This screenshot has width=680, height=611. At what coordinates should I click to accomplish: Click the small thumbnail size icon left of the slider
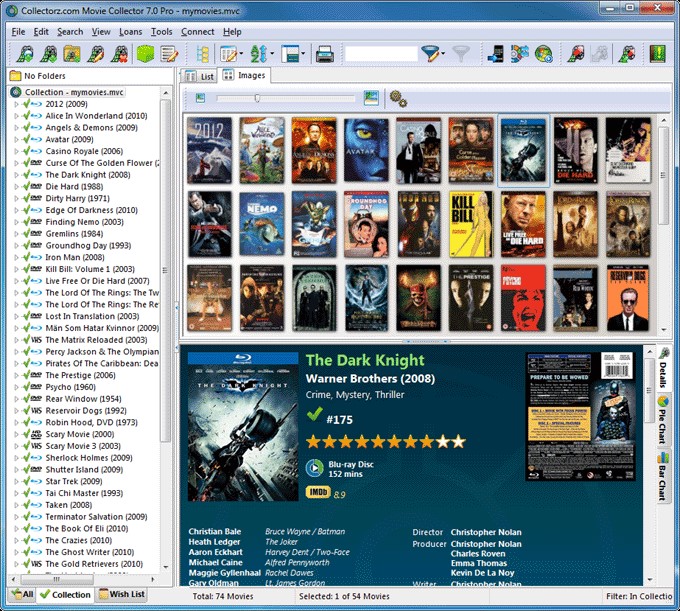[200, 98]
